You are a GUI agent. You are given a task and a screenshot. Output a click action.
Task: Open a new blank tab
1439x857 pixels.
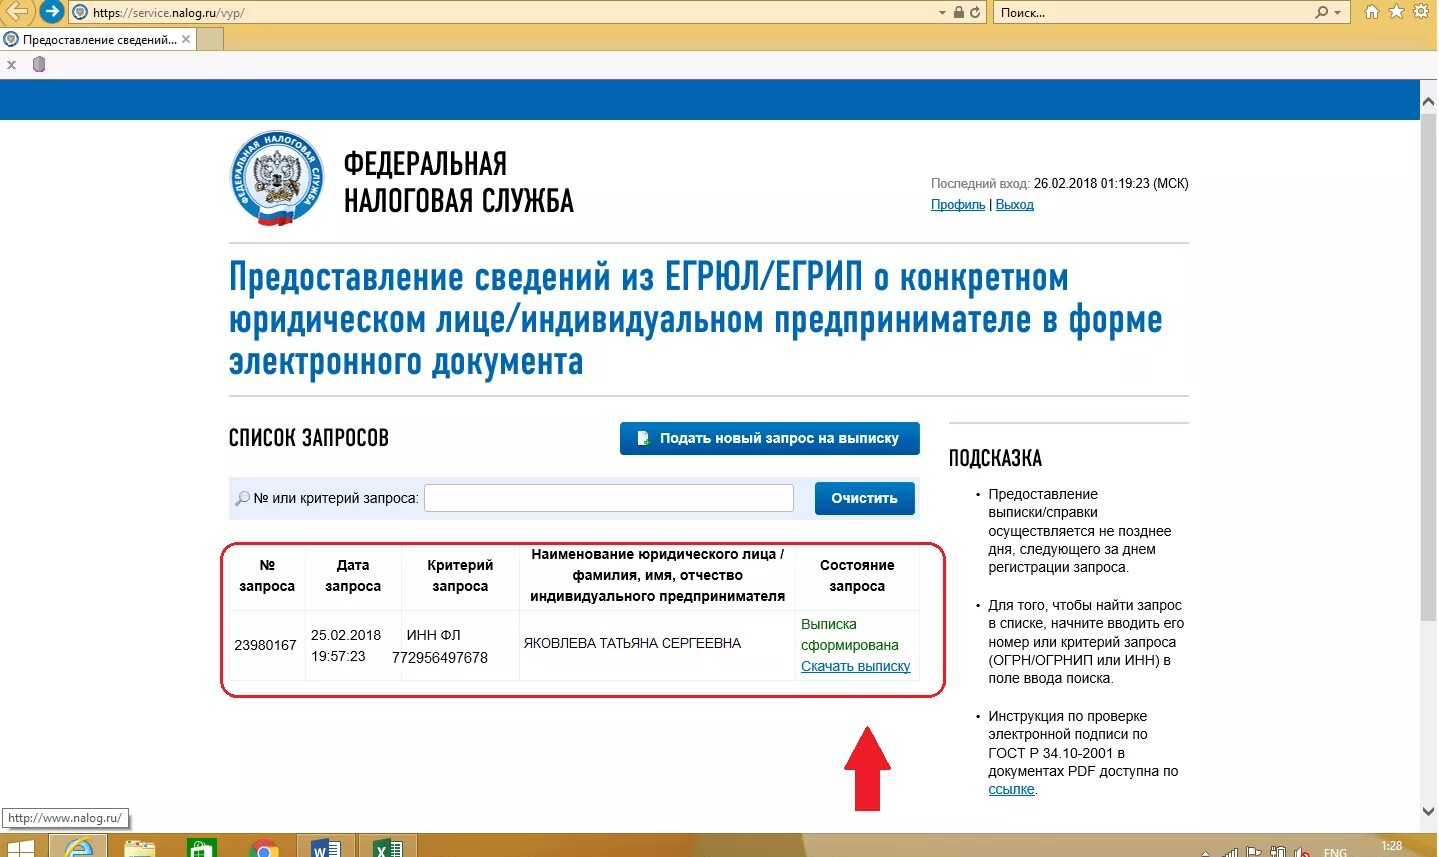point(210,39)
